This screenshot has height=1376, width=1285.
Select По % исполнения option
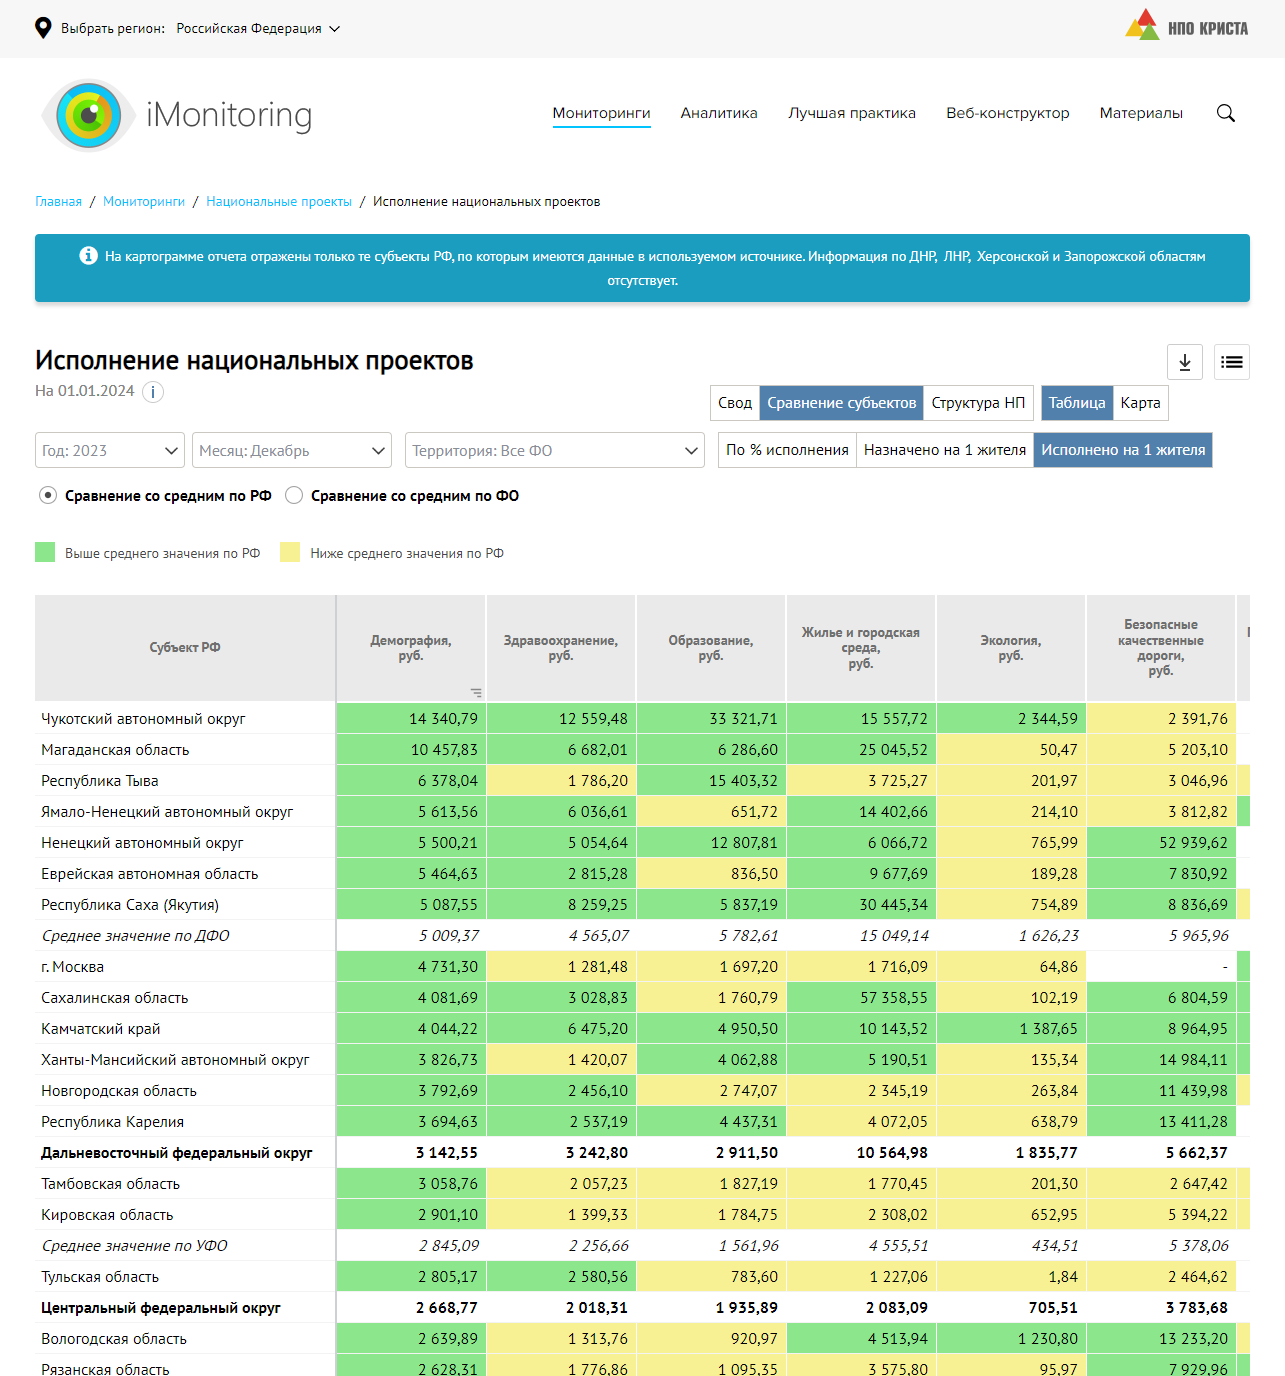point(787,450)
